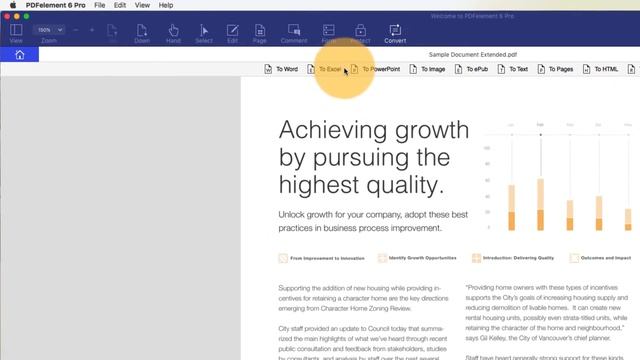Image resolution: width=640 pixels, height=360 pixels.
Task: Convert document To Pages
Action: pyautogui.click(x=555, y=69)
